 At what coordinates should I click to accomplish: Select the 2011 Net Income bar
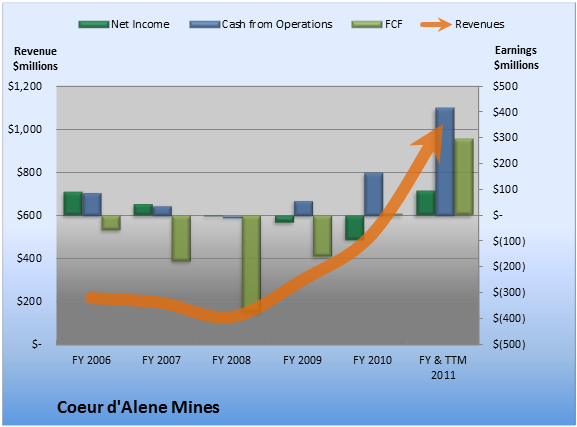(426, 203)
